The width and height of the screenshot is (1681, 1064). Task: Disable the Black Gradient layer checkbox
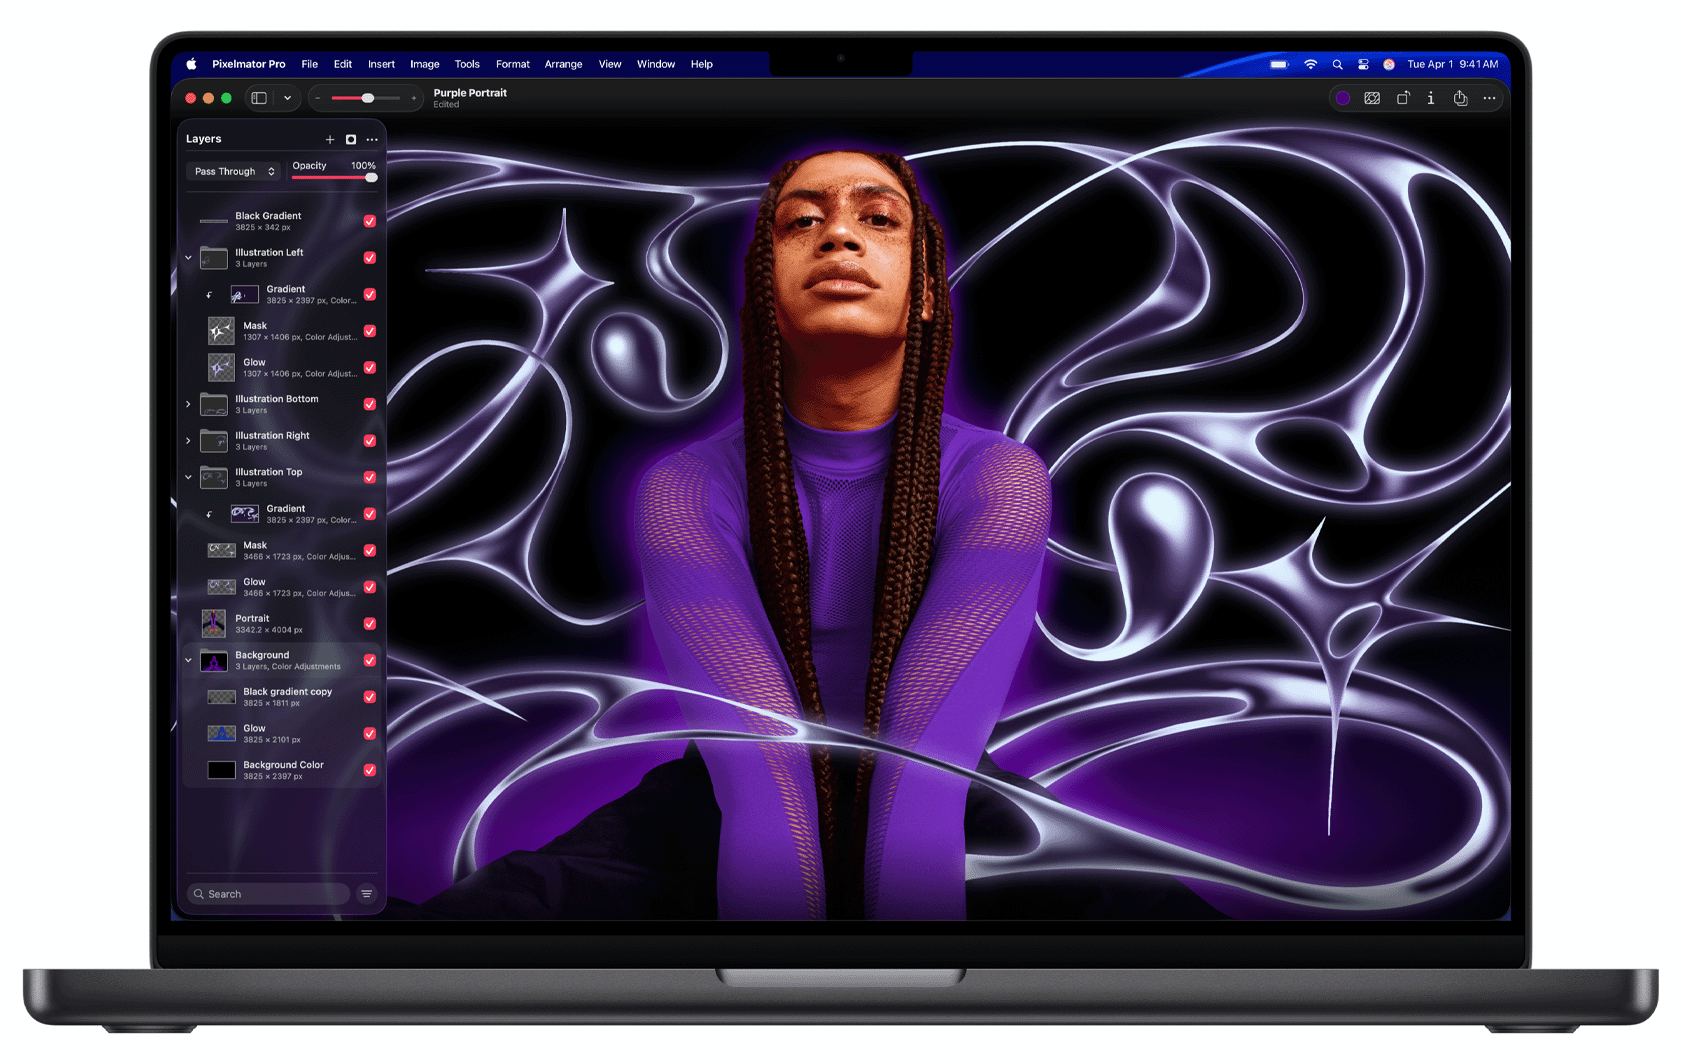point(370,221)
